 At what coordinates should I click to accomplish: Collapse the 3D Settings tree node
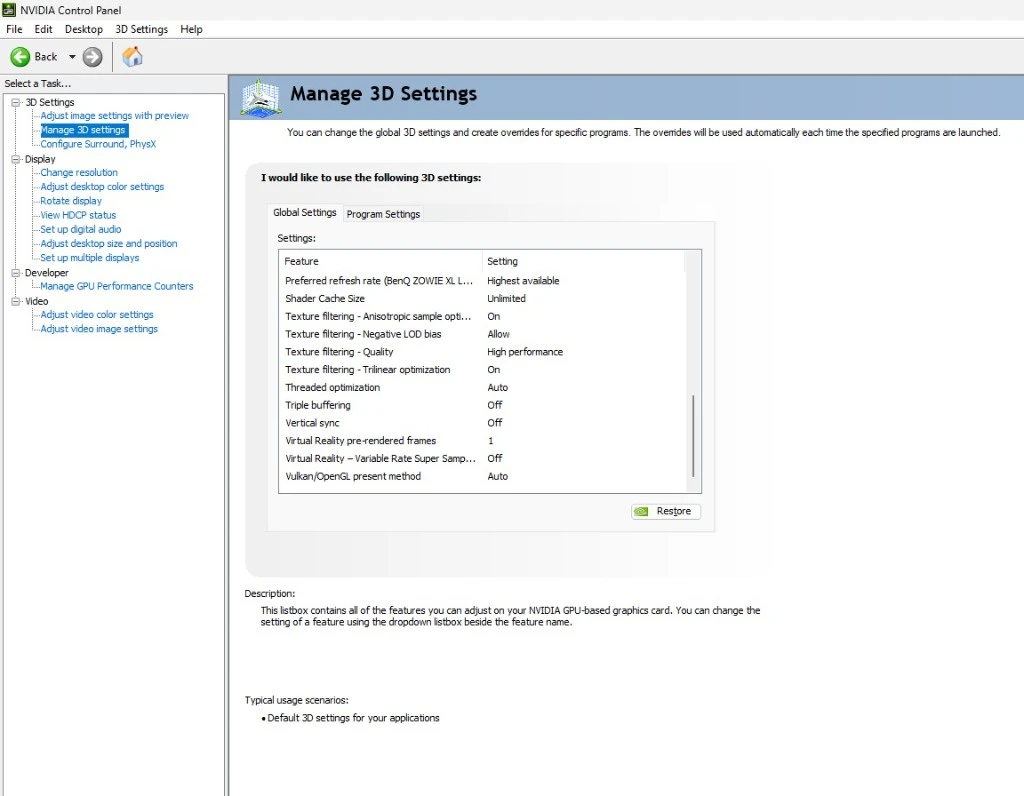click(16, 103)
